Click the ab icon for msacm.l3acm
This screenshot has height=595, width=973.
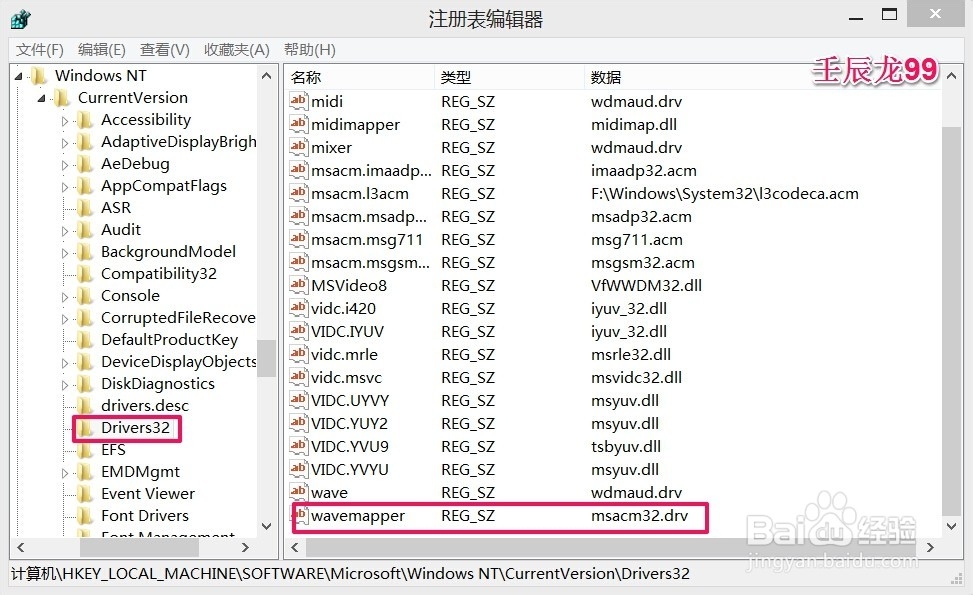pos(298,193)
